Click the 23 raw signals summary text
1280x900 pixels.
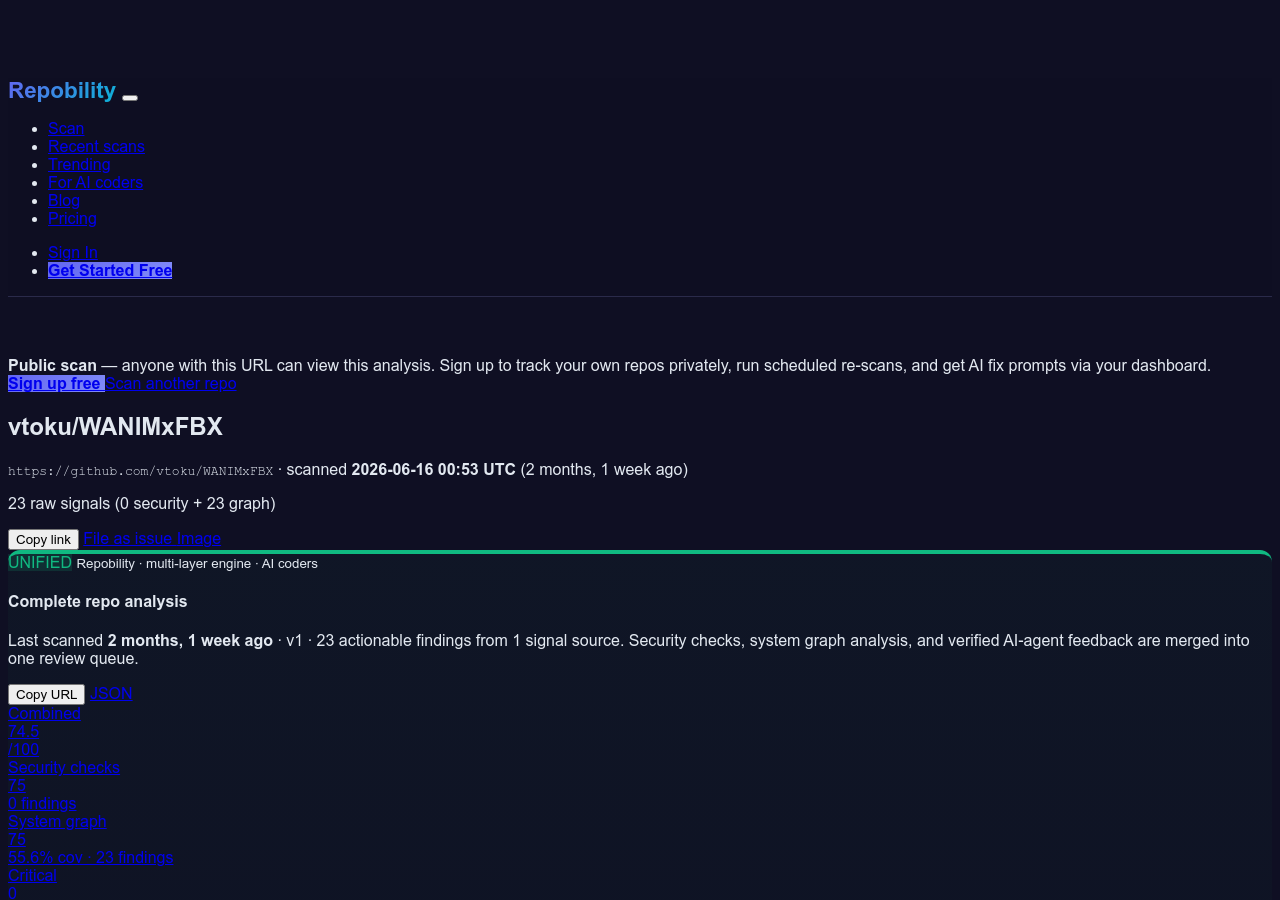(x=142, y=503)
